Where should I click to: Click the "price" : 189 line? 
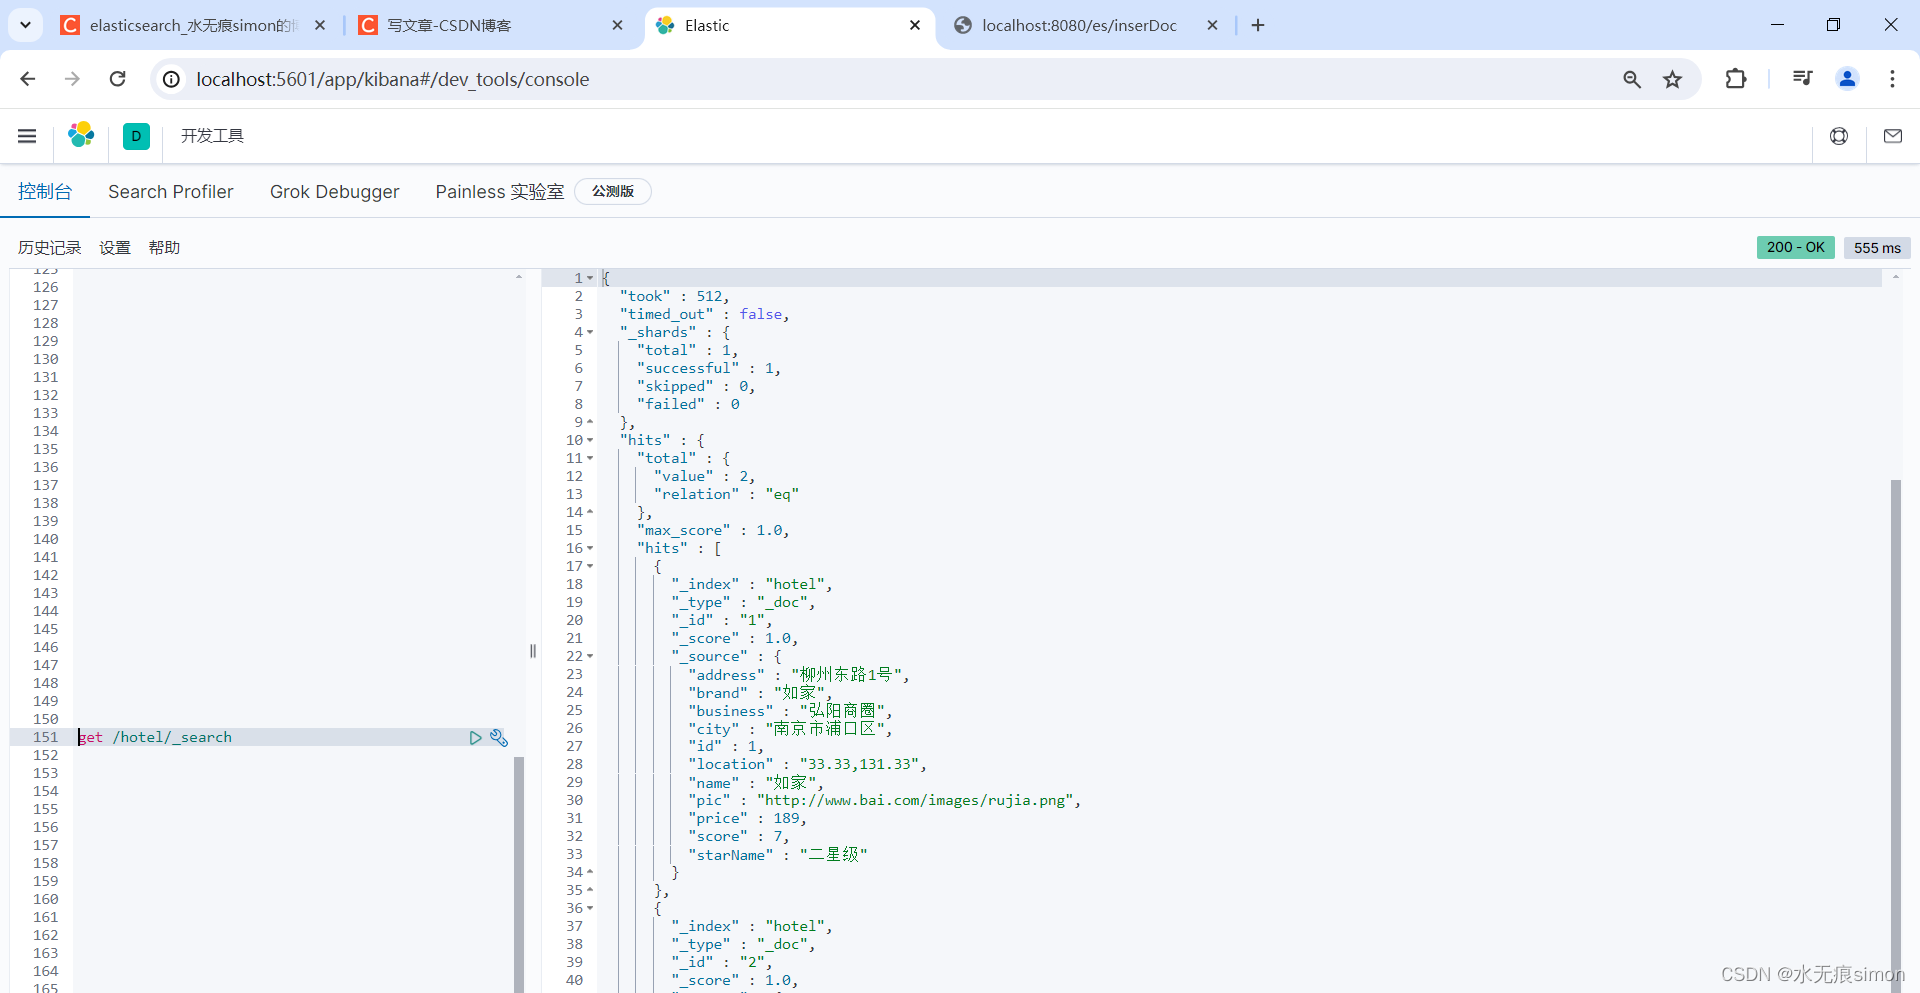point(747,818)
